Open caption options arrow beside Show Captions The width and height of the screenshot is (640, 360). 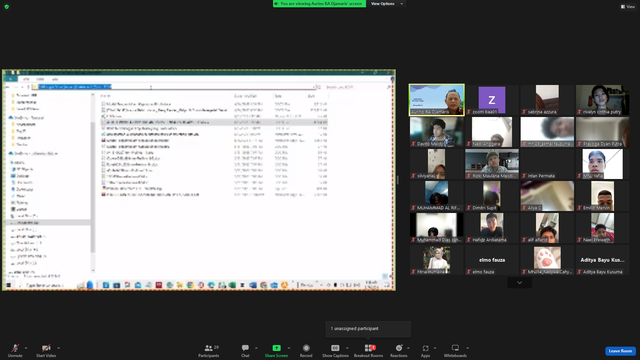pos(347,348)
